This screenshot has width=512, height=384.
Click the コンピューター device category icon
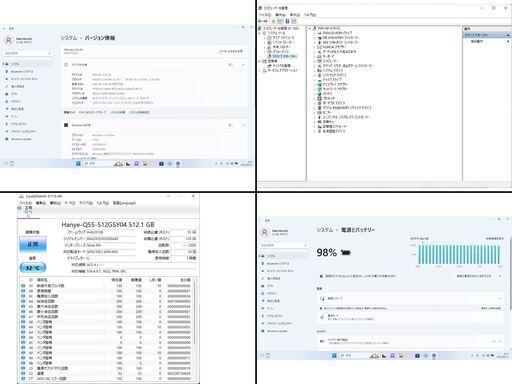[319, 61]
